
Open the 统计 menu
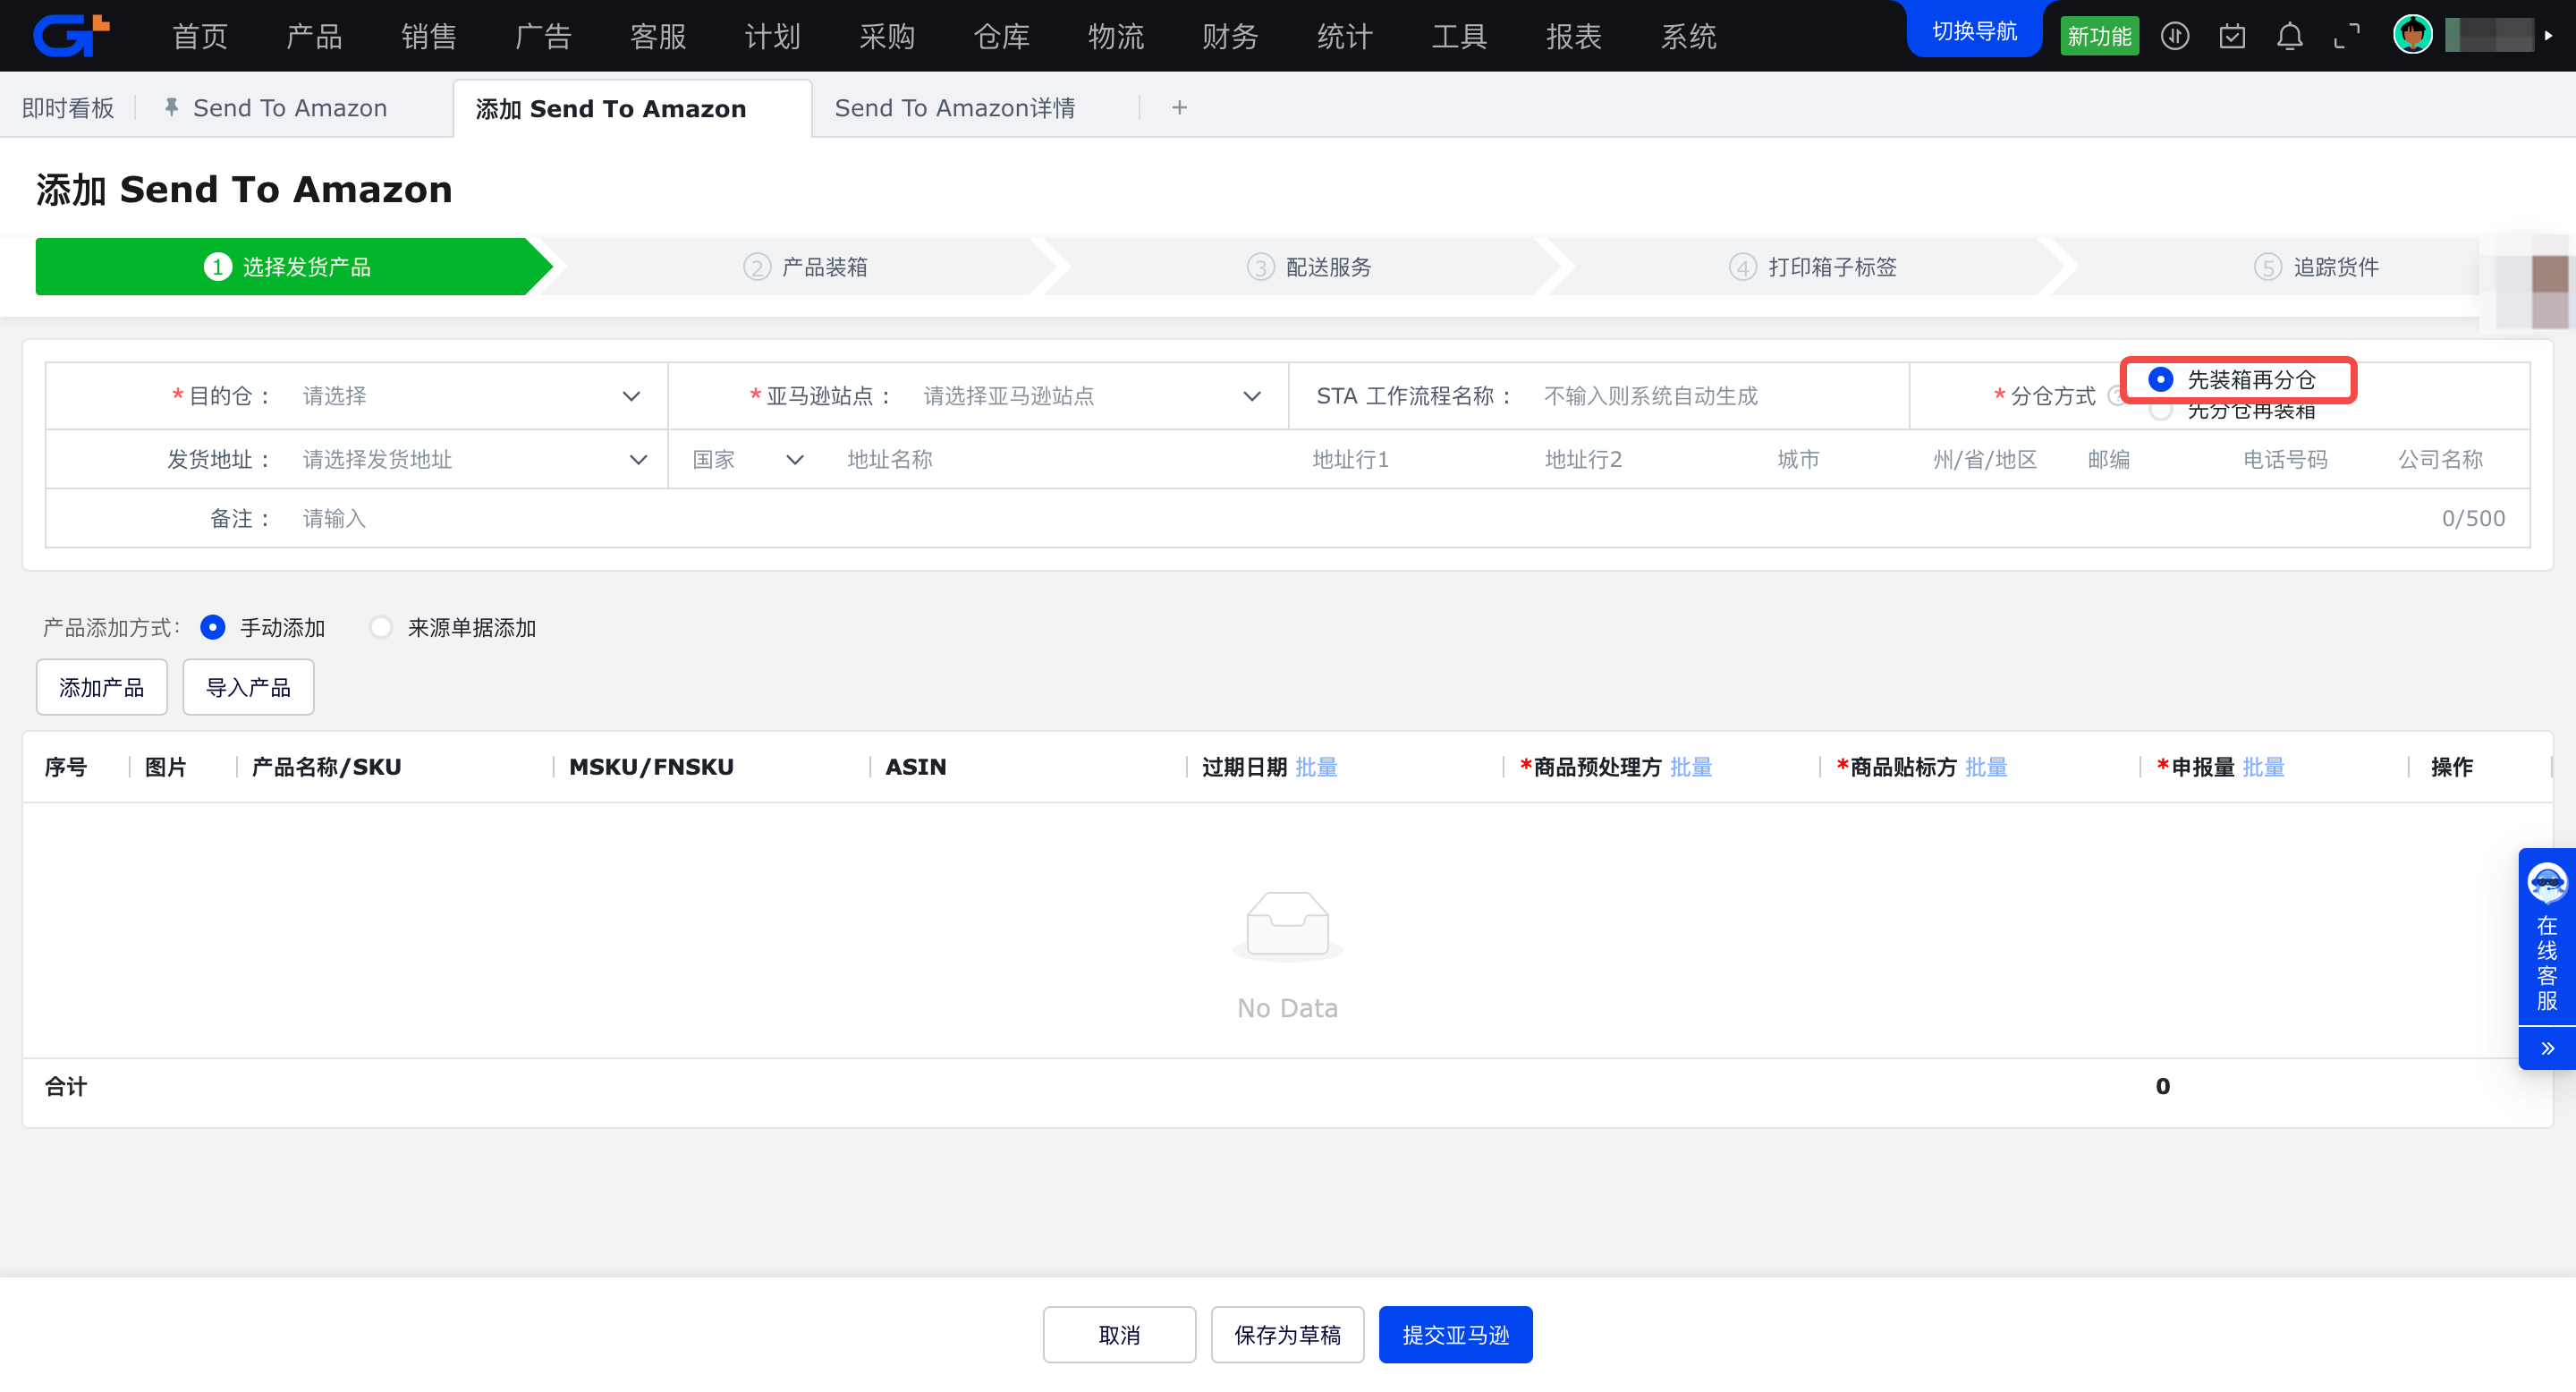point(1345,37)
